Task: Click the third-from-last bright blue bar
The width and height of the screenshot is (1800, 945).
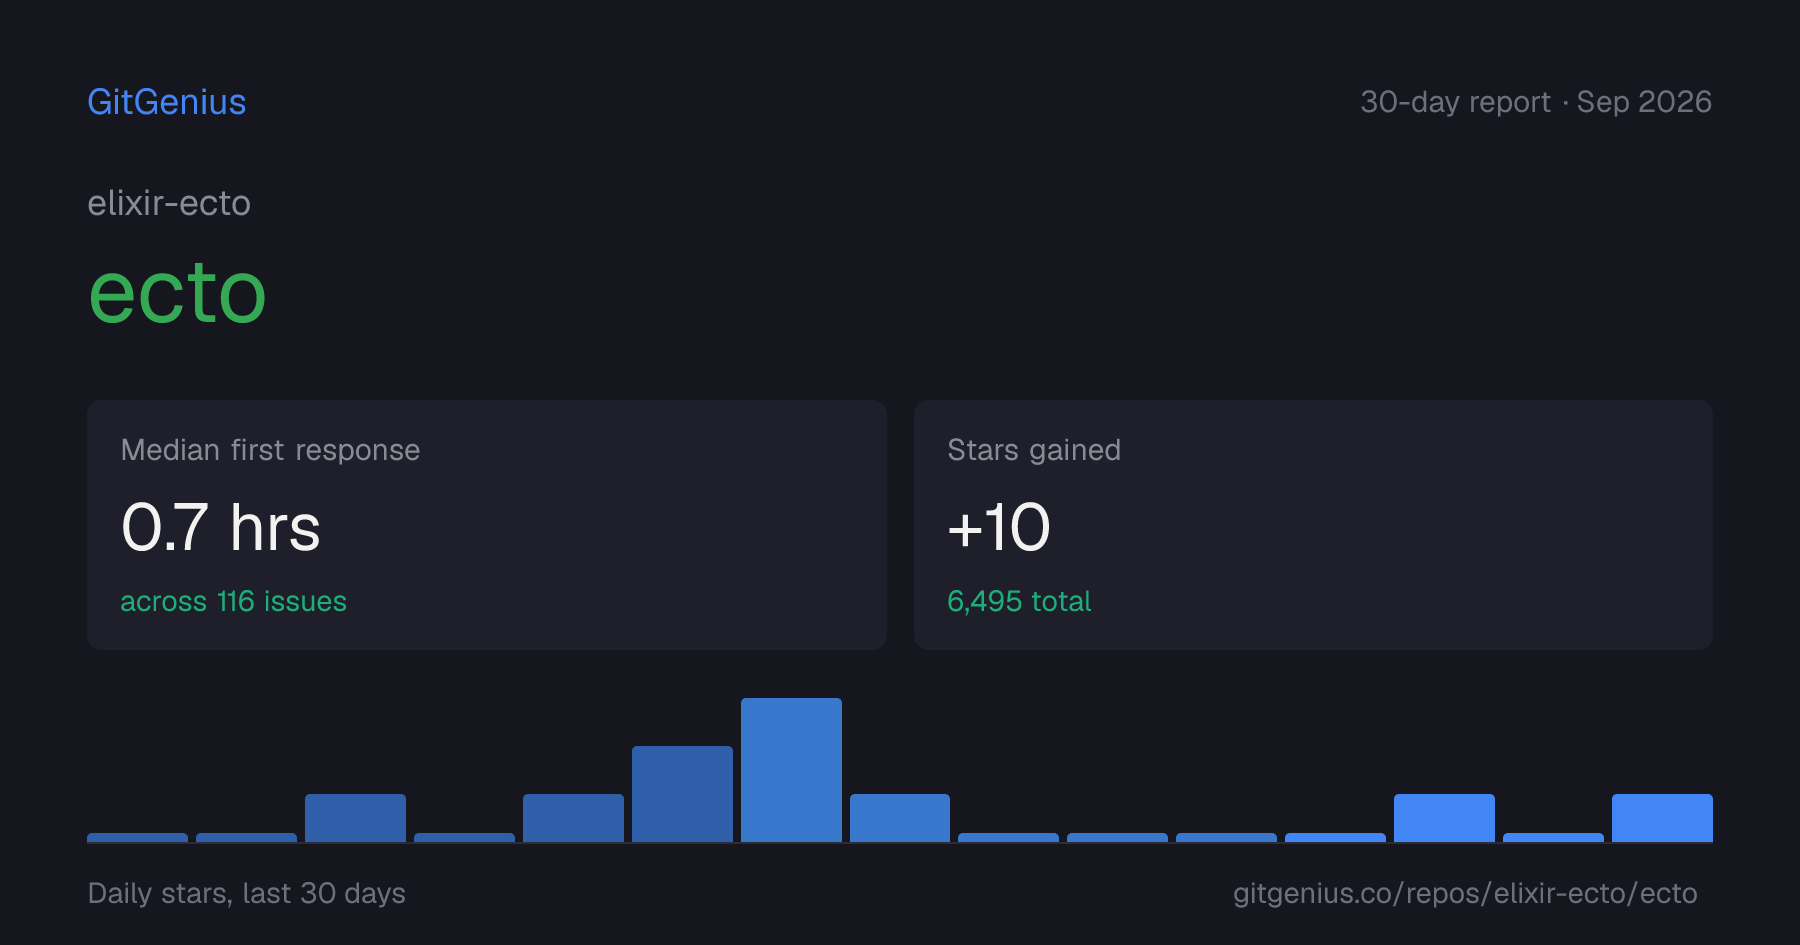Action: 1444,818
